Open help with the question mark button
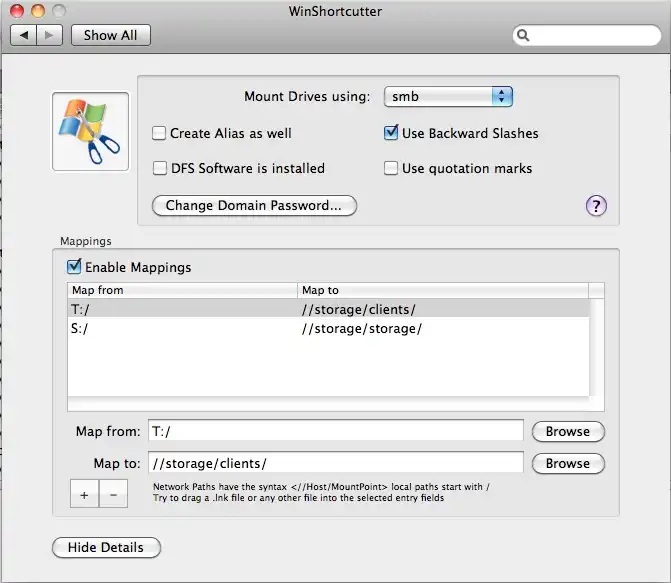Viewport: 671px width, 583px height. [596, 206]
